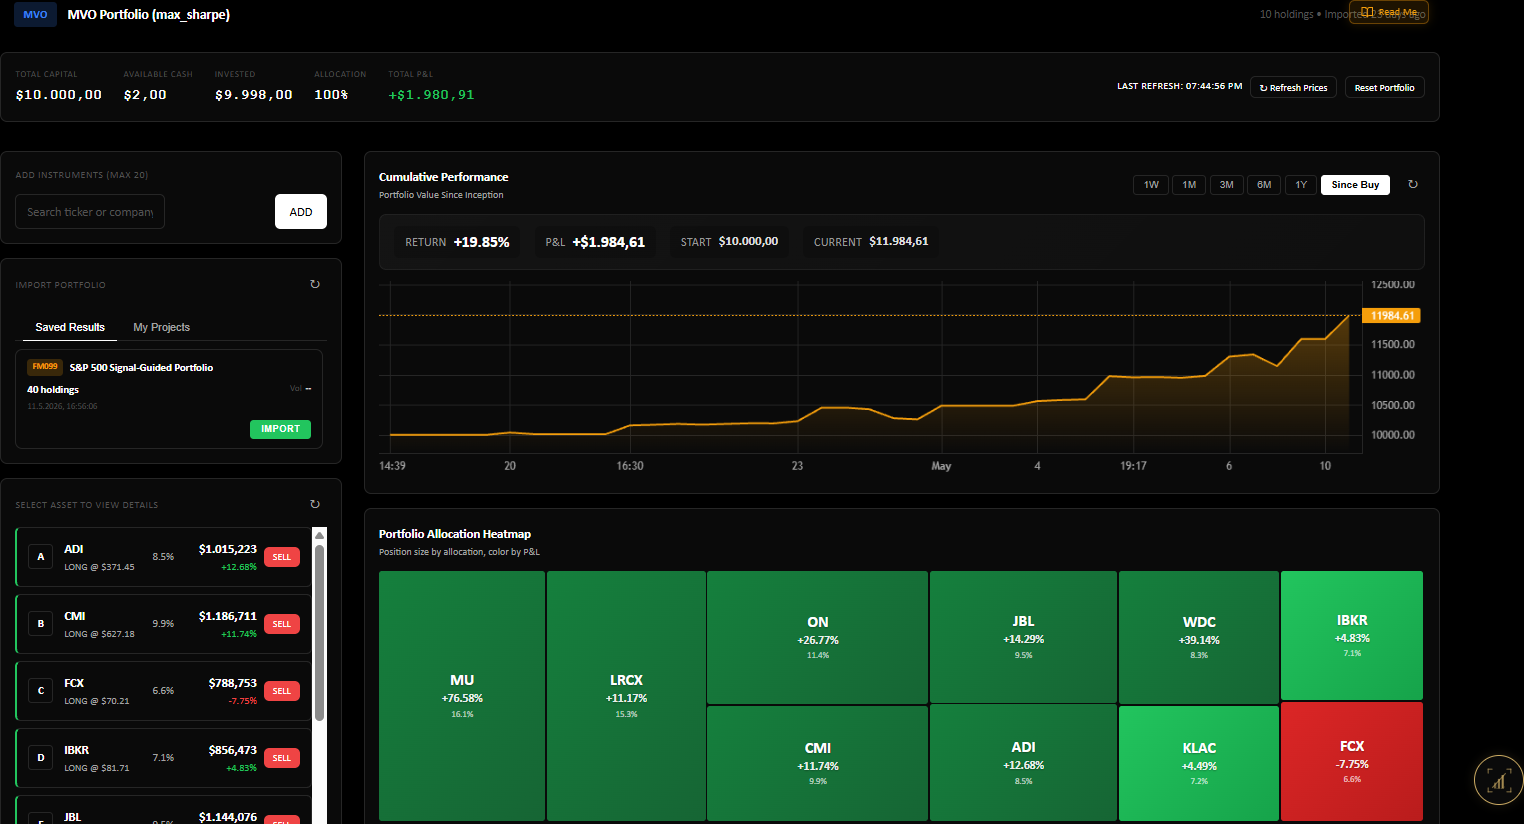Sell the CMI position
Viewport: 1524px width, 824px height.
coord(282,624)
